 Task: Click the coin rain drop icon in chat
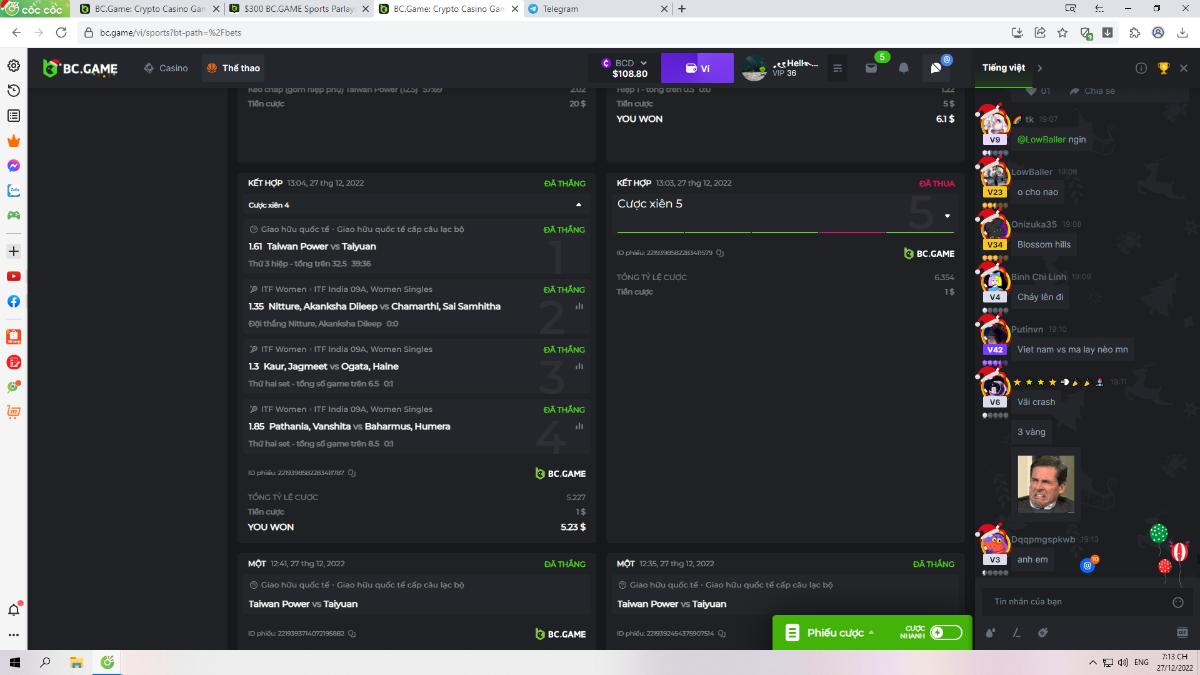point(990,632)
